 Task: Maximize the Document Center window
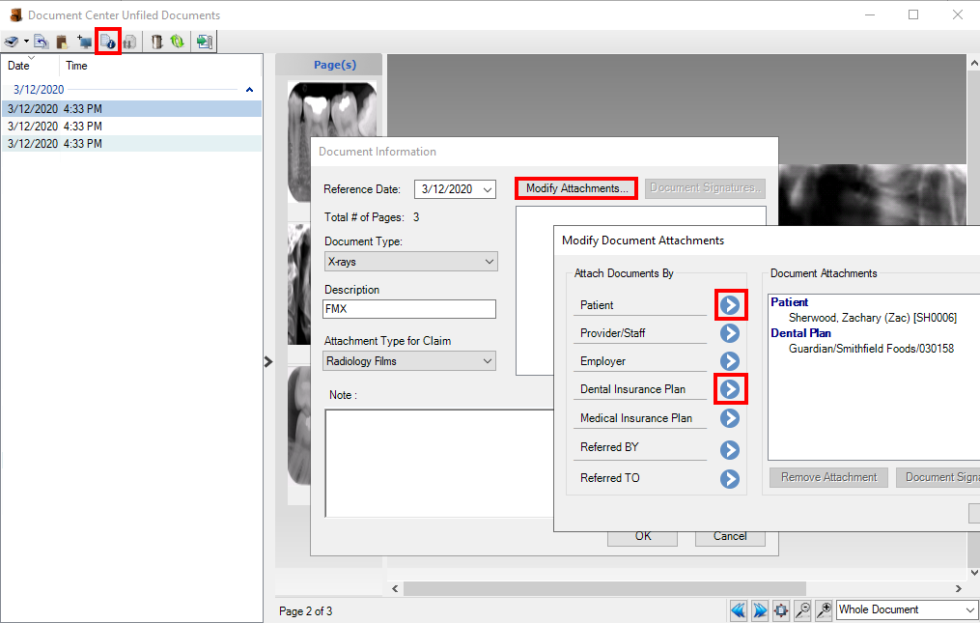pos(913,14)
